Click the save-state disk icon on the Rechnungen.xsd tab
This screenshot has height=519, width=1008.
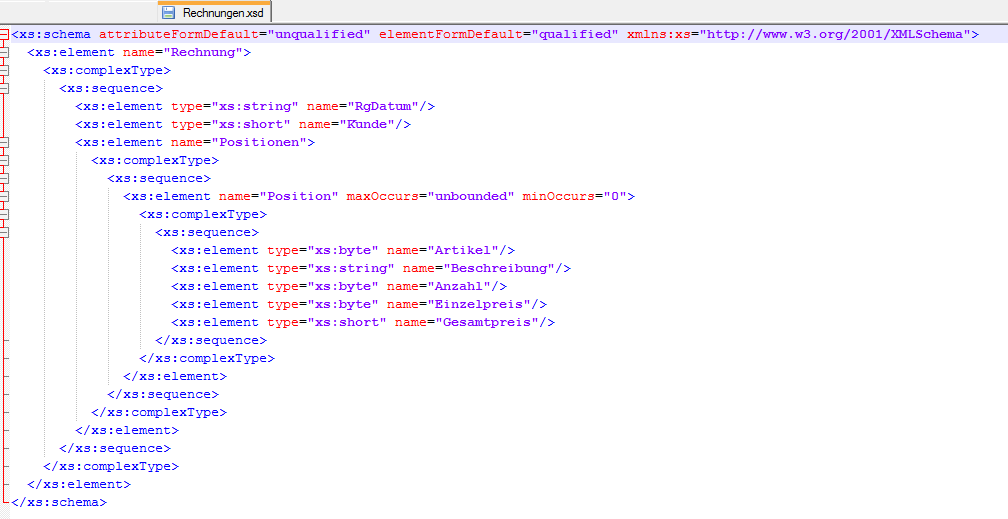tap(168, 12)
